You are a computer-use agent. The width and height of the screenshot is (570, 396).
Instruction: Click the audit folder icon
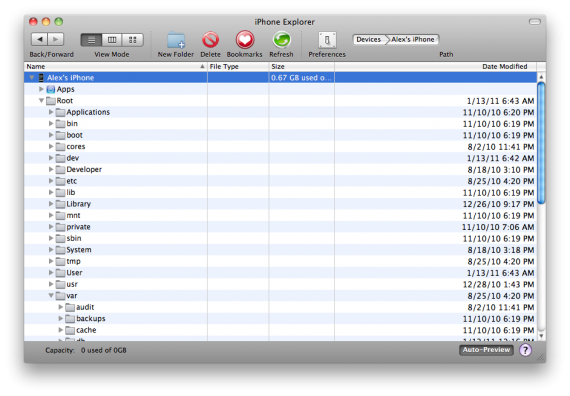(x=70, y=307)
